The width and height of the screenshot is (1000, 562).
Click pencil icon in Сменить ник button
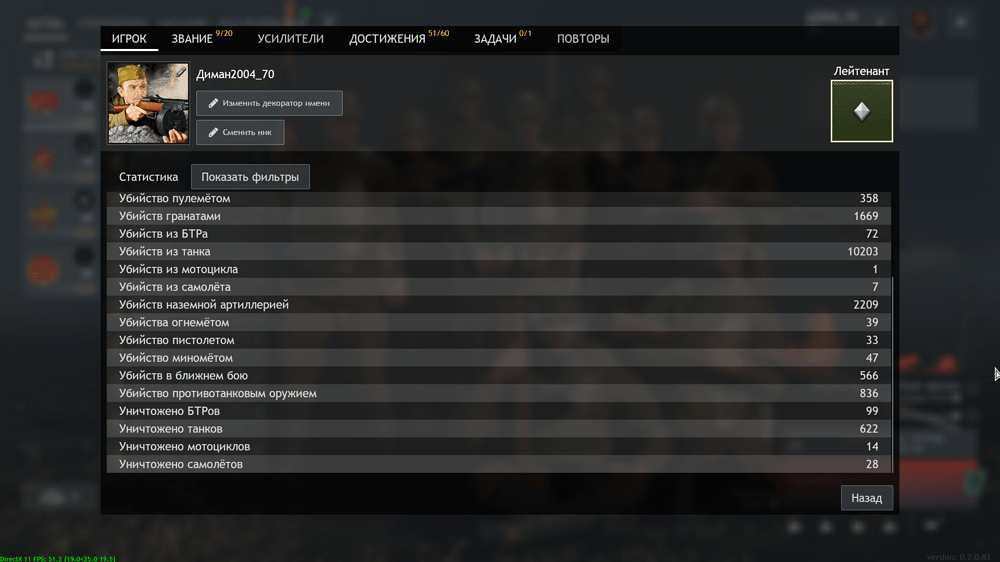[x=213, y=132]
